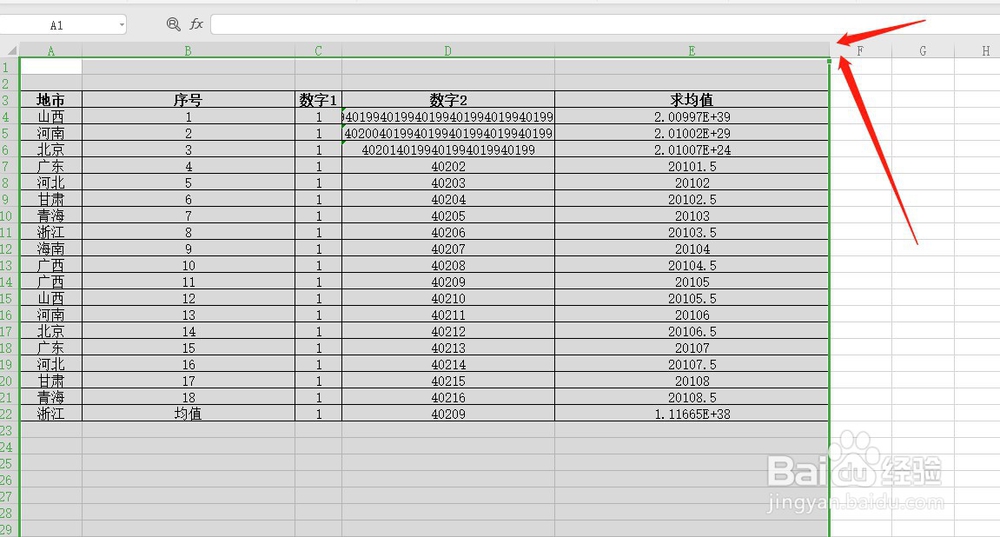Click the header cell 序号
The image size is (1000, 537).
coord(188,100)
